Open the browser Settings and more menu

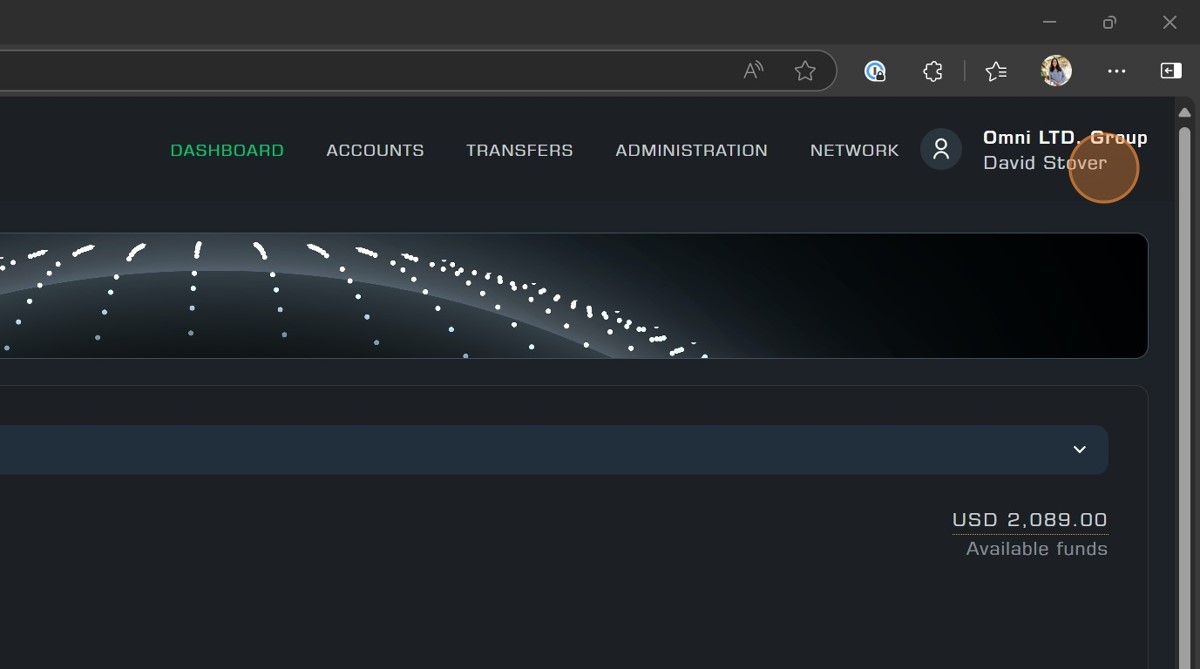click(1116, 71)
